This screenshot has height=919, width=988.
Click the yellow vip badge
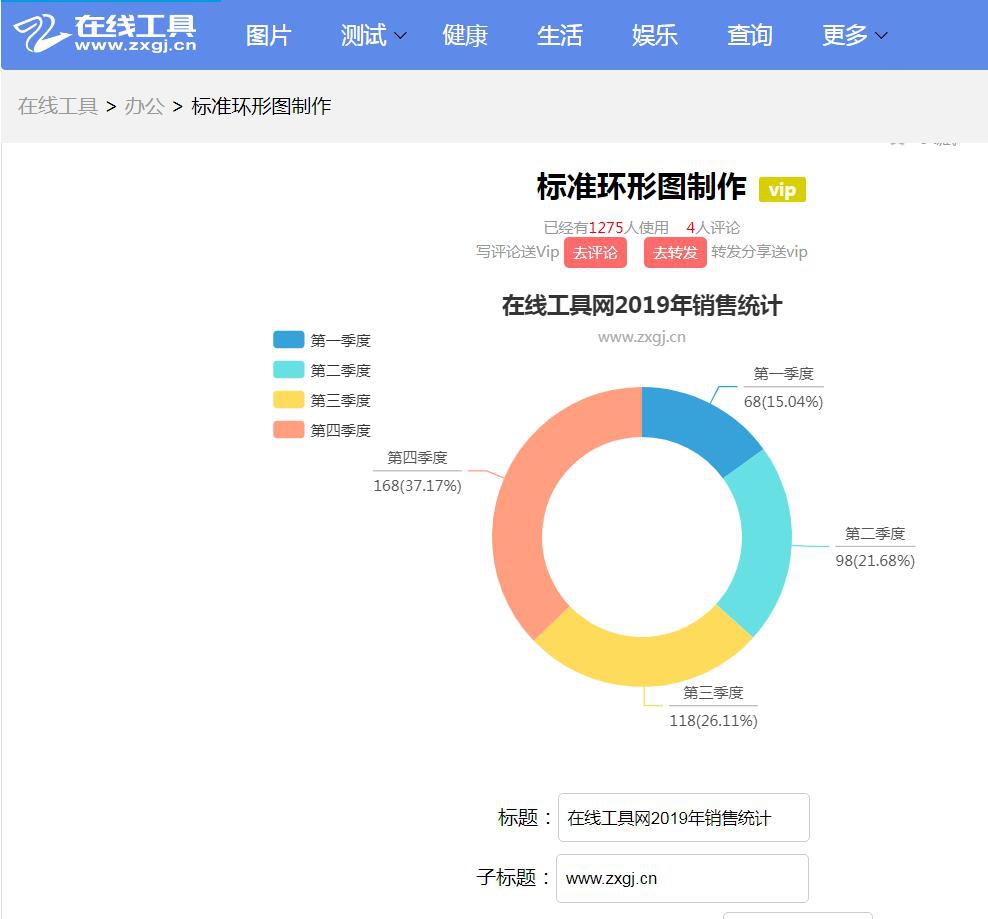point(782,190)
